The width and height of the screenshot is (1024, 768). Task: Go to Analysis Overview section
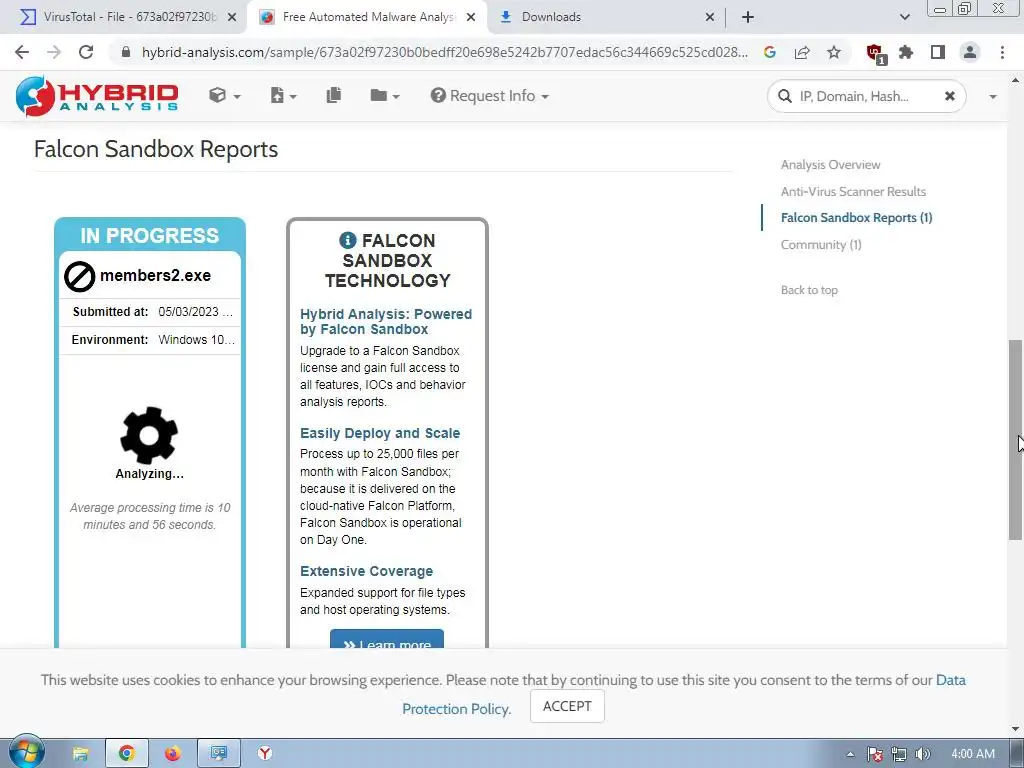[830, 165]
